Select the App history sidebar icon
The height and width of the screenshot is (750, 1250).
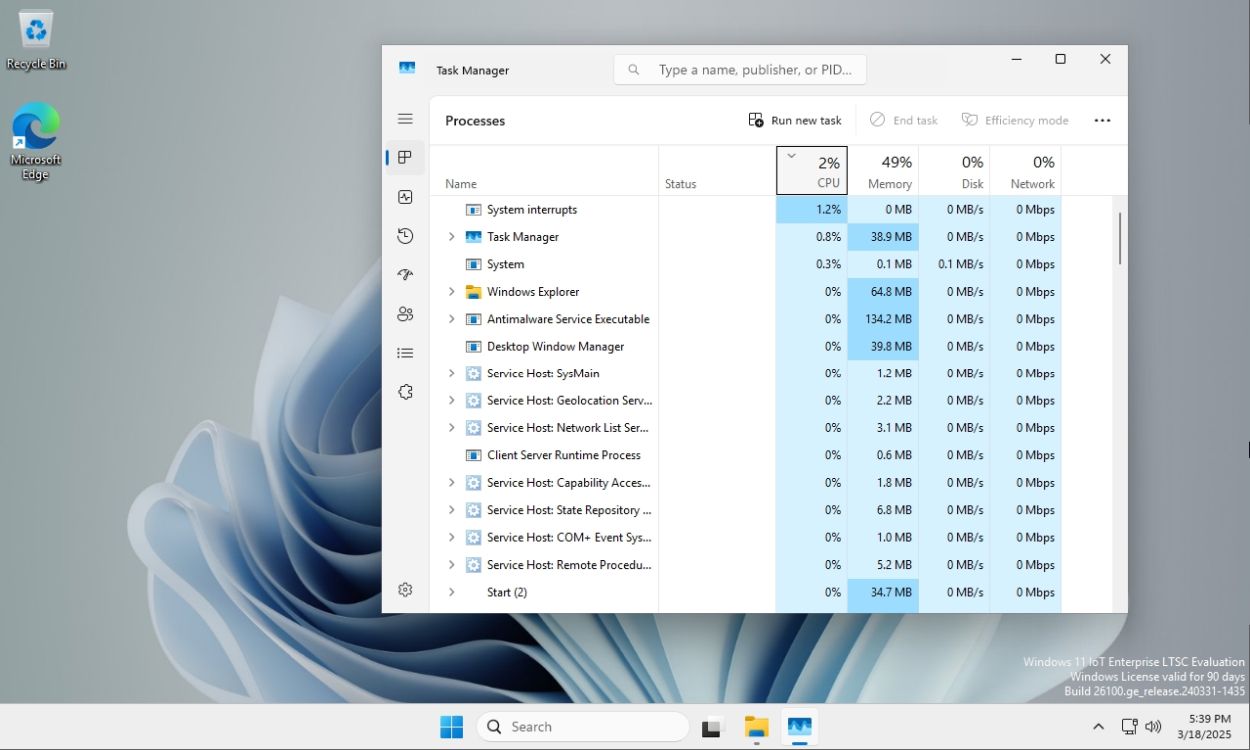pyautogui.click(x=405, y=235)
